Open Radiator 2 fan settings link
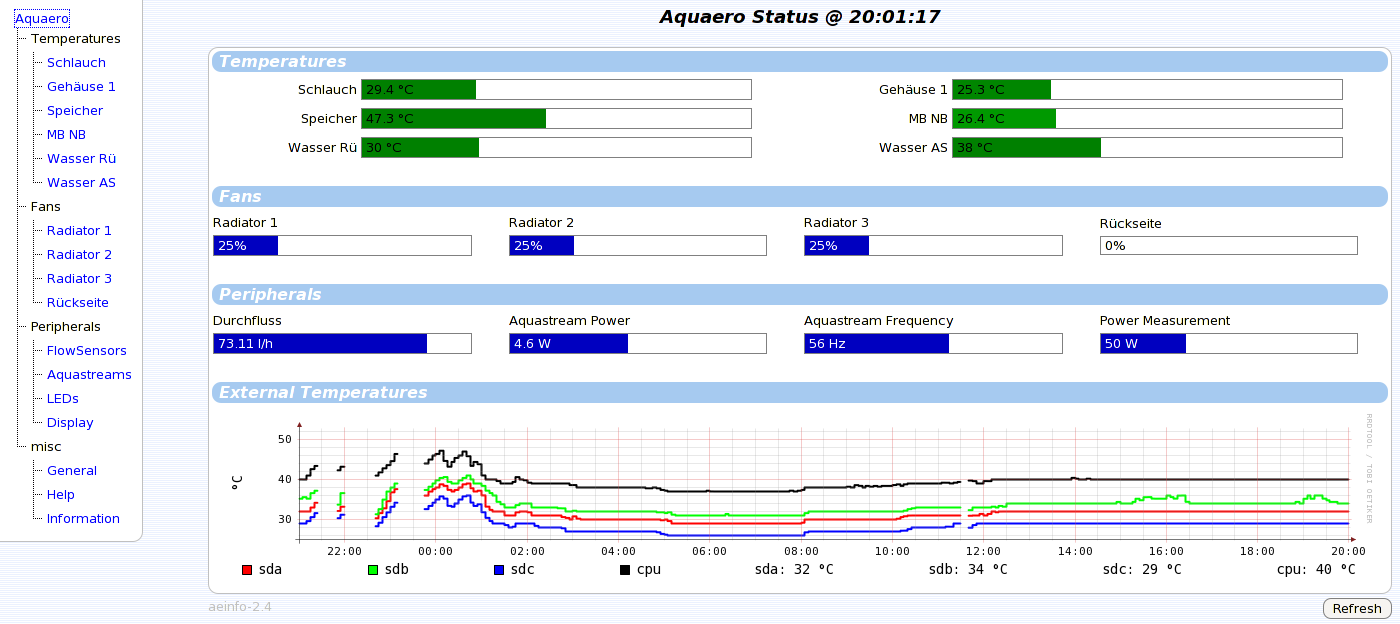Image resolution: width=1400 pixels, height=624 pixels. [79, 254]
